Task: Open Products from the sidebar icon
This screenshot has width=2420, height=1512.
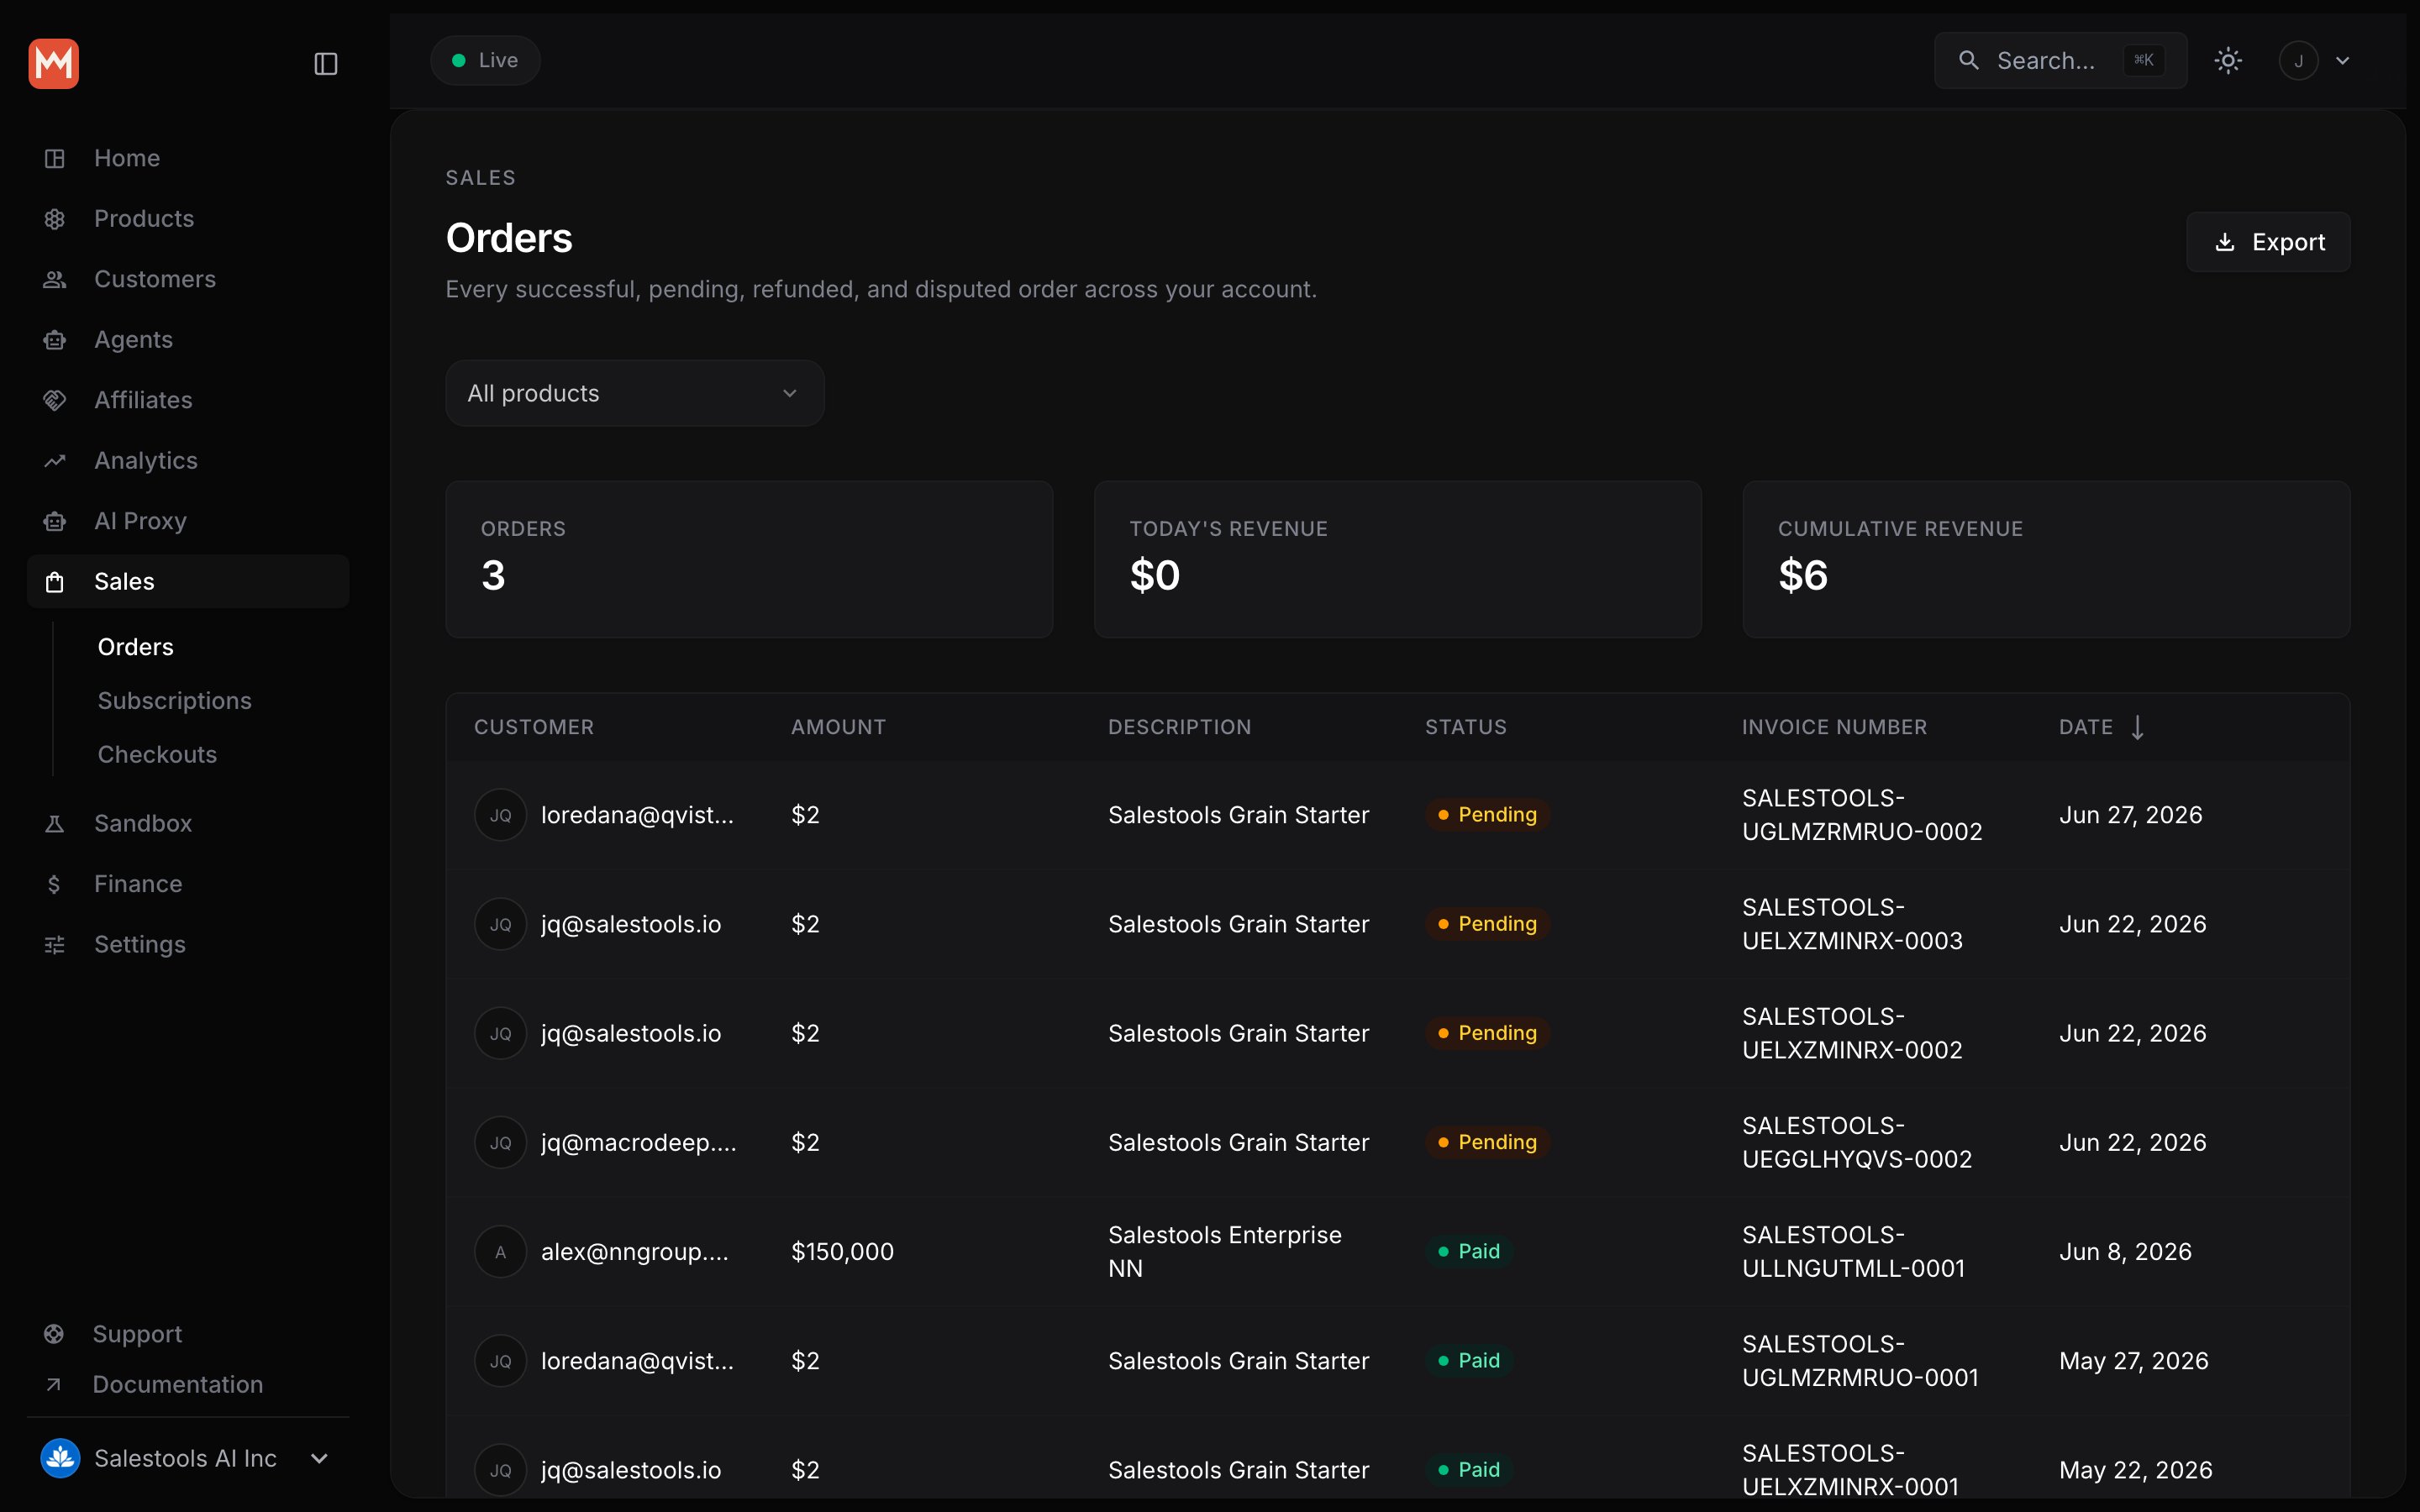Action: point(55,219)
